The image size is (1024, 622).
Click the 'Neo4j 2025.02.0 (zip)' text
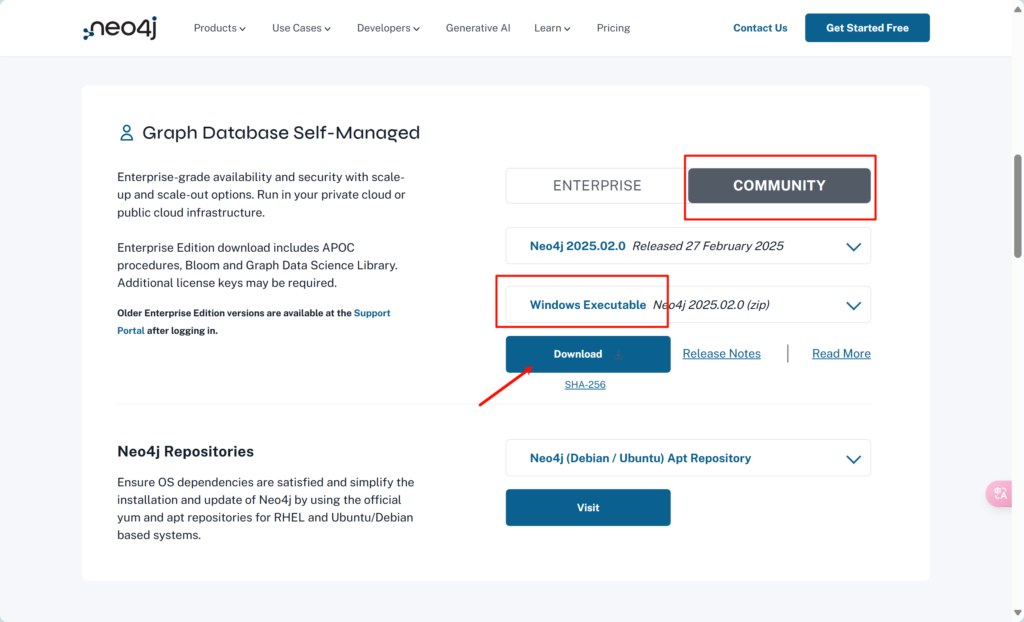pos(711,305)
